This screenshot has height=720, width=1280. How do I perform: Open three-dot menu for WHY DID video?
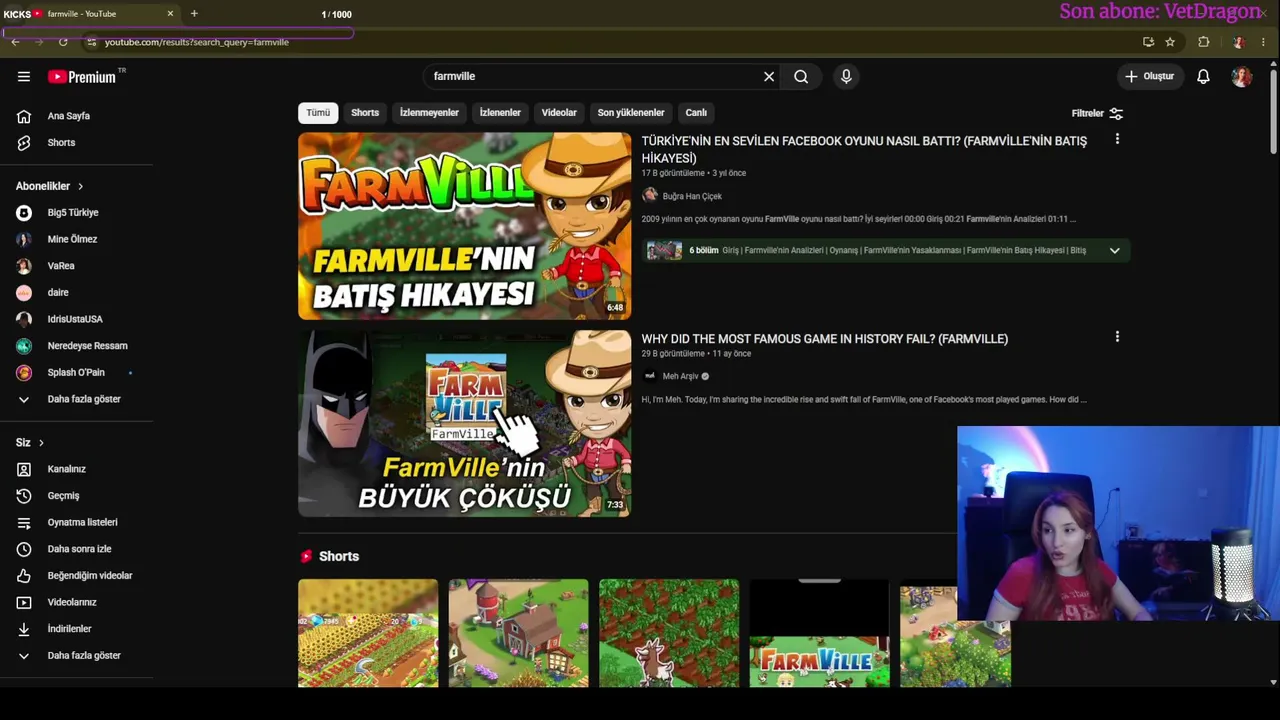(x=1117, y=337)
